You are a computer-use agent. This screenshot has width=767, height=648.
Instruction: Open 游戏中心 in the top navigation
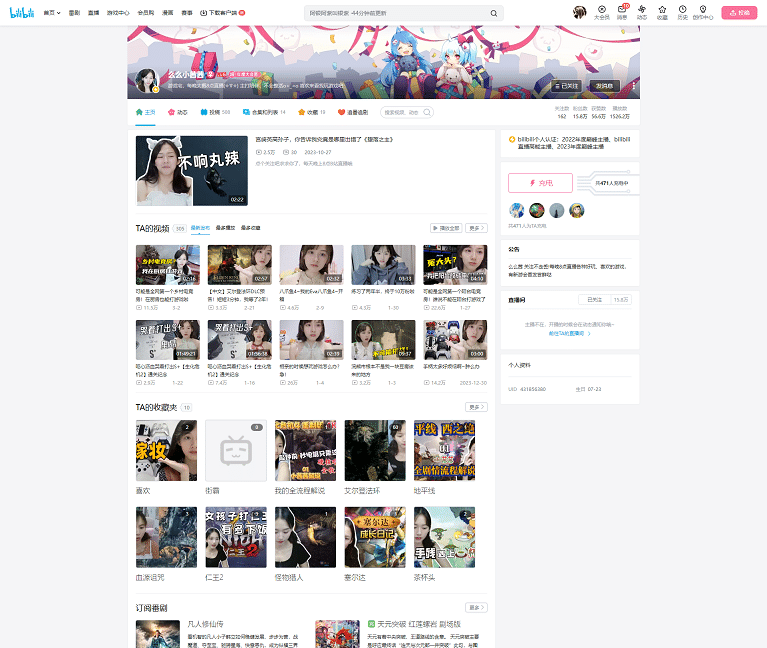coord(118,13)
